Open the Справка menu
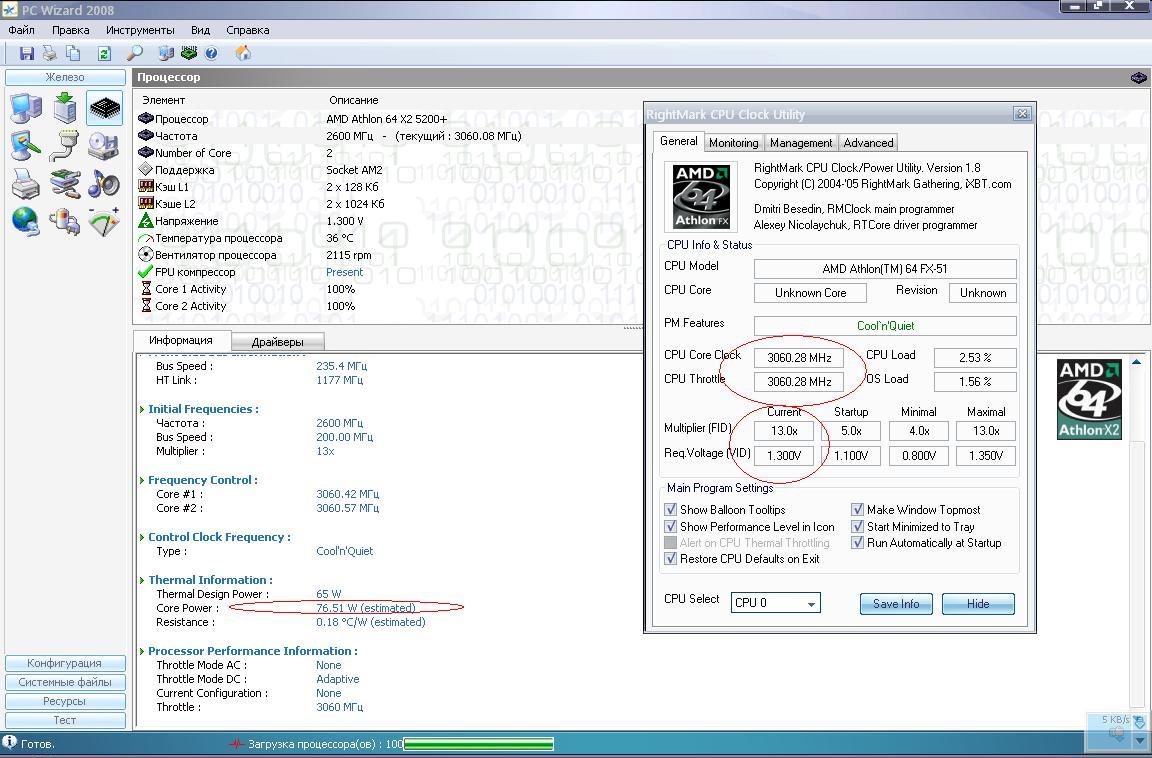This screenshot has height=758, width=1152. point(248,30)
